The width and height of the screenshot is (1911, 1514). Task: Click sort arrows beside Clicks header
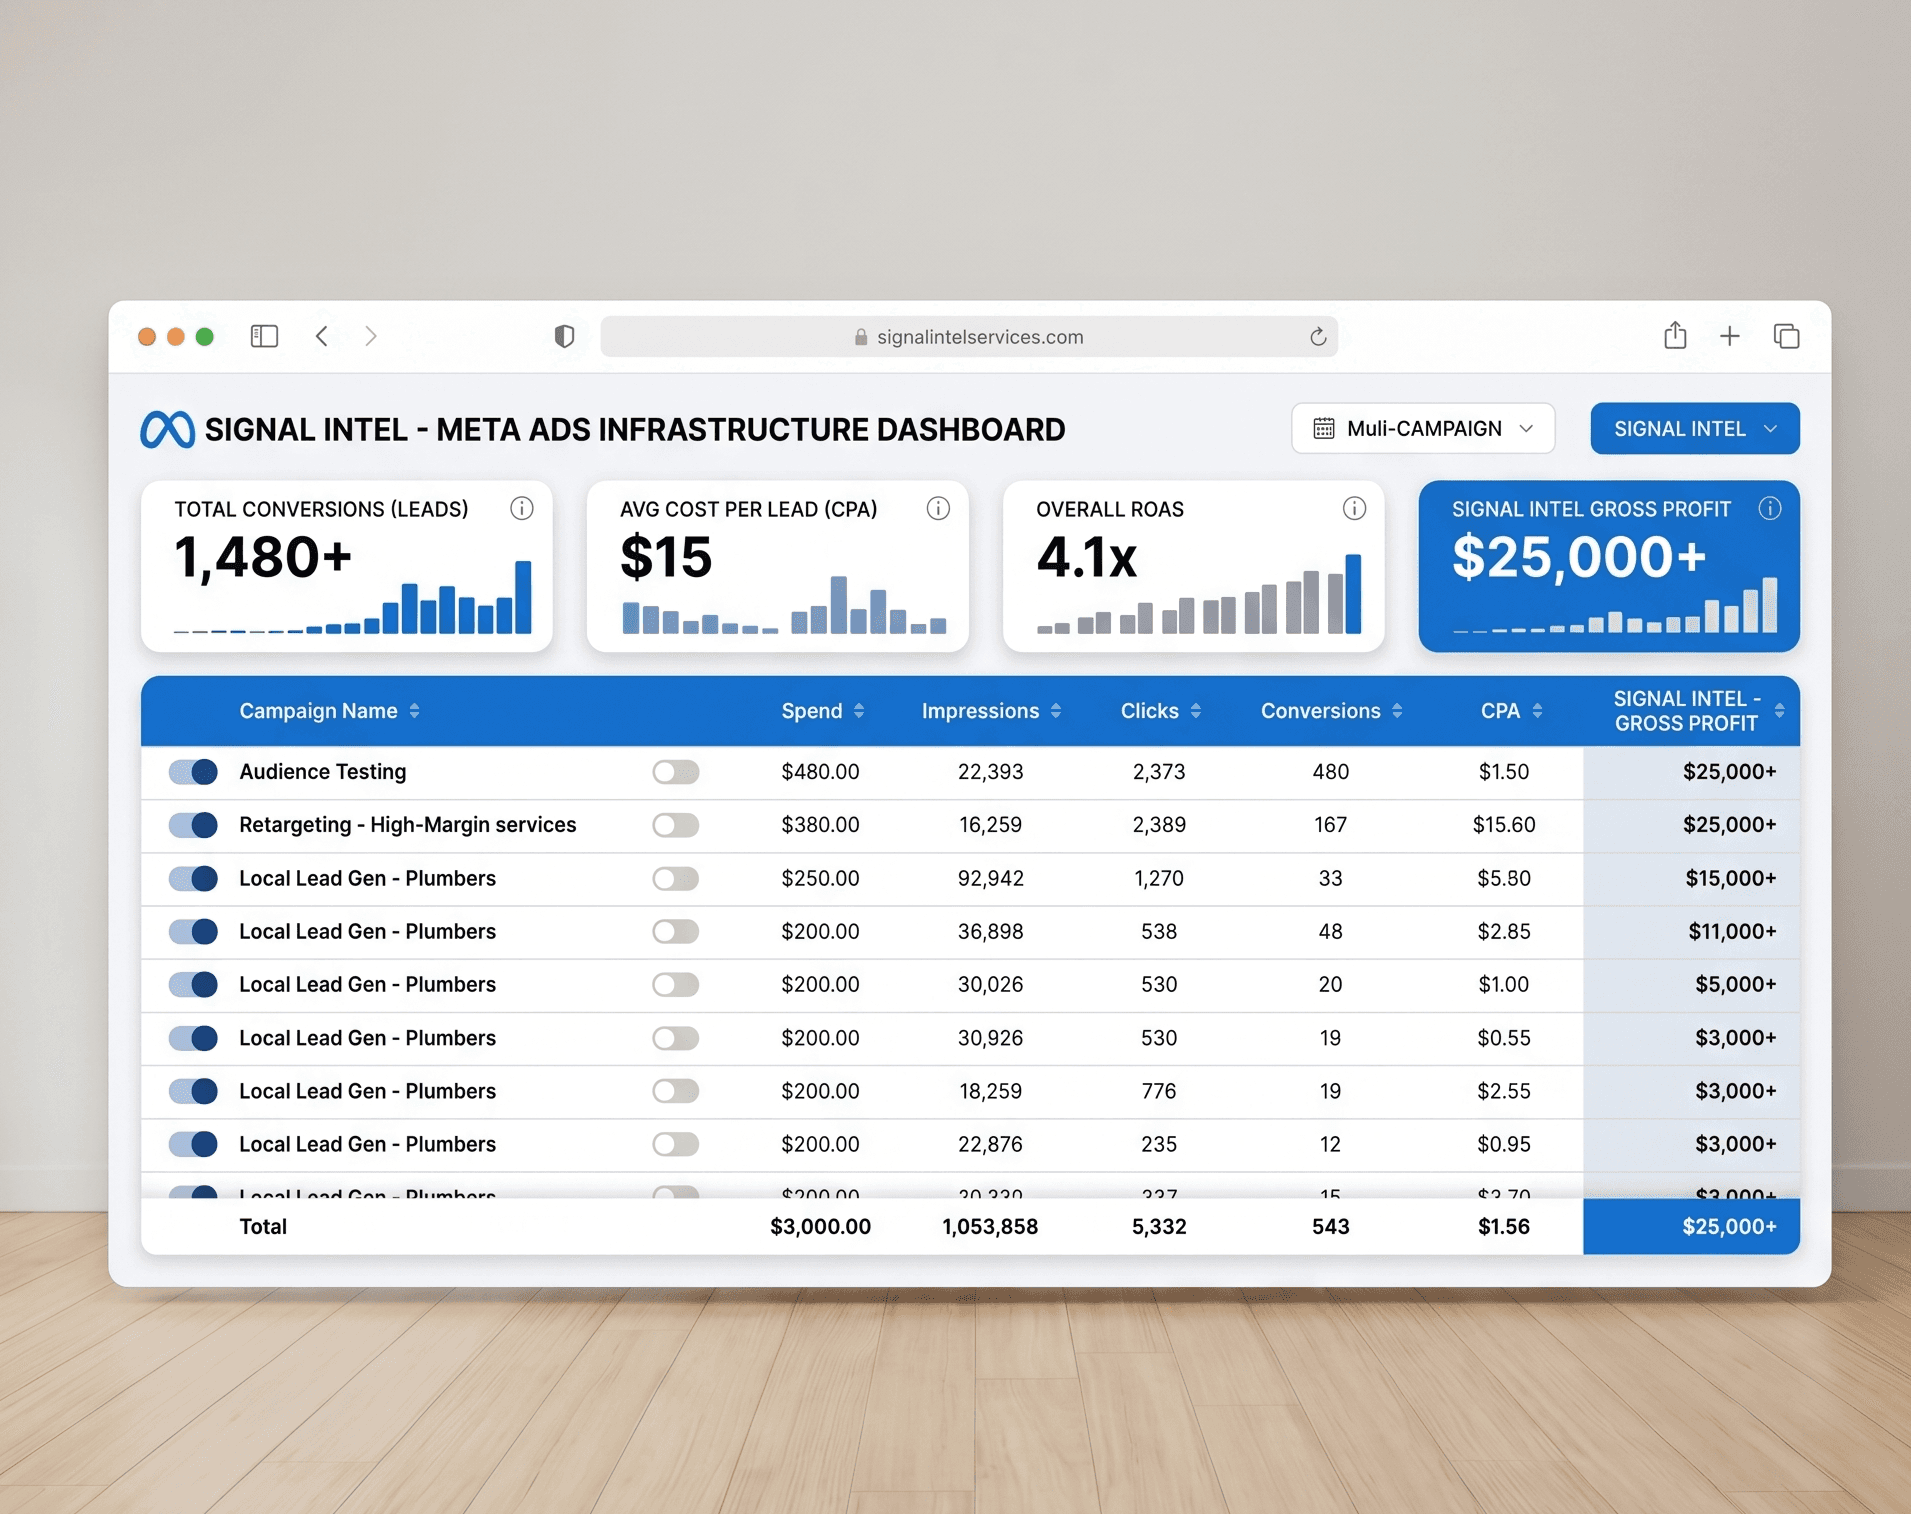[1196, 711]
